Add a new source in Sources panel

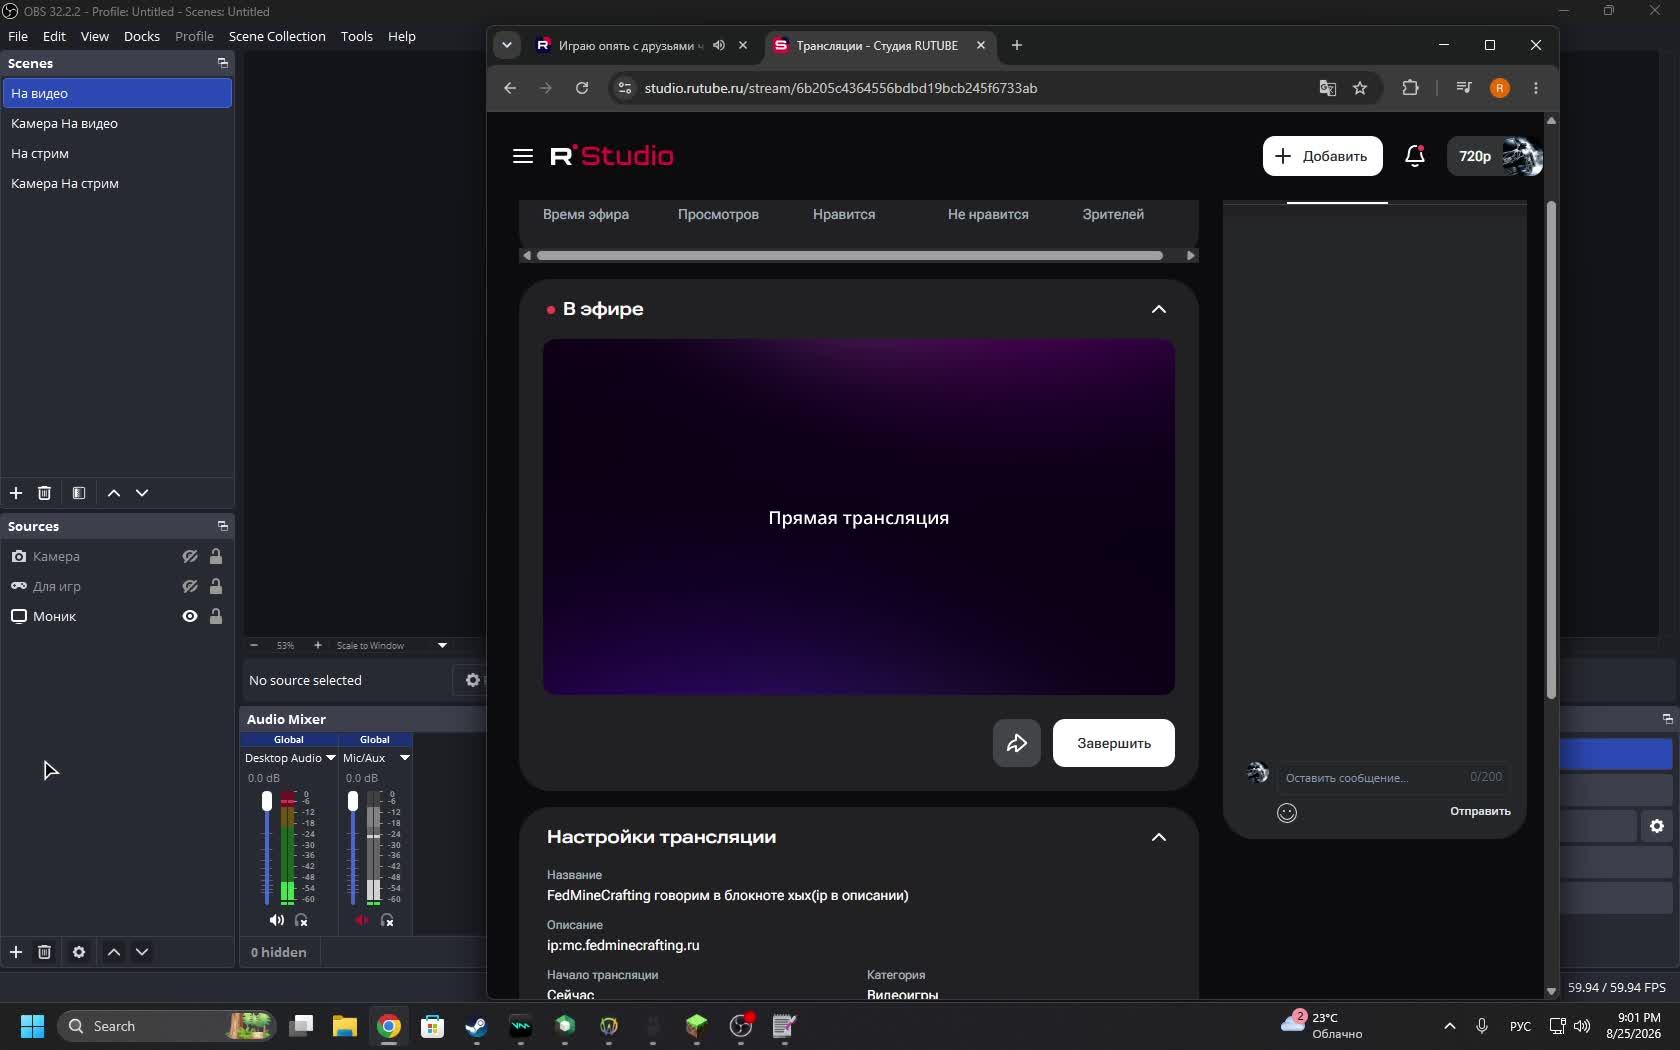pyautogui.click(x=16, y=952)
